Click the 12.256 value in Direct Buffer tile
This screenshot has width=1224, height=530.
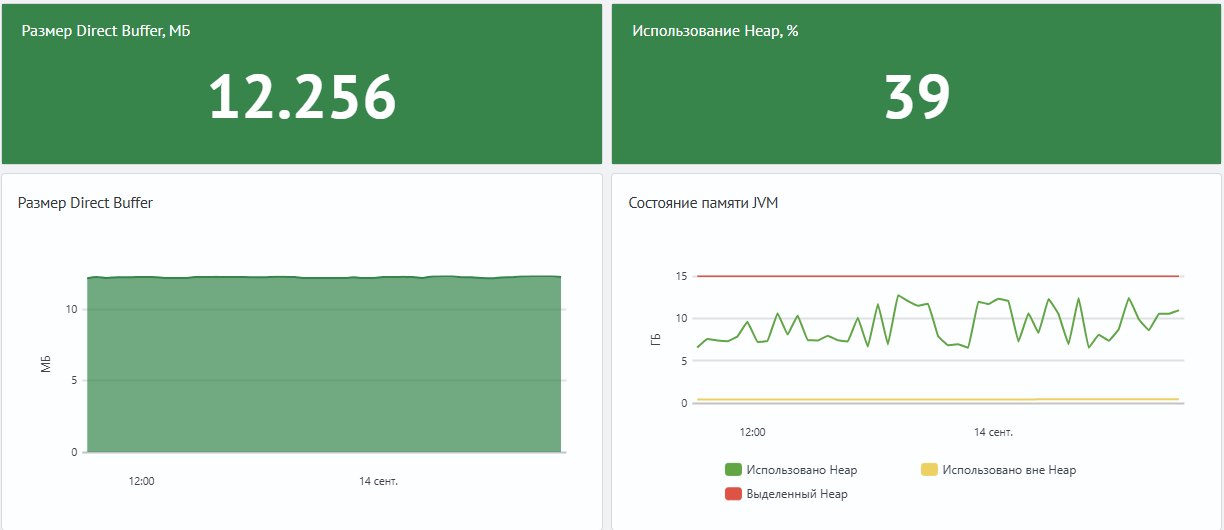tap(302, 97)
